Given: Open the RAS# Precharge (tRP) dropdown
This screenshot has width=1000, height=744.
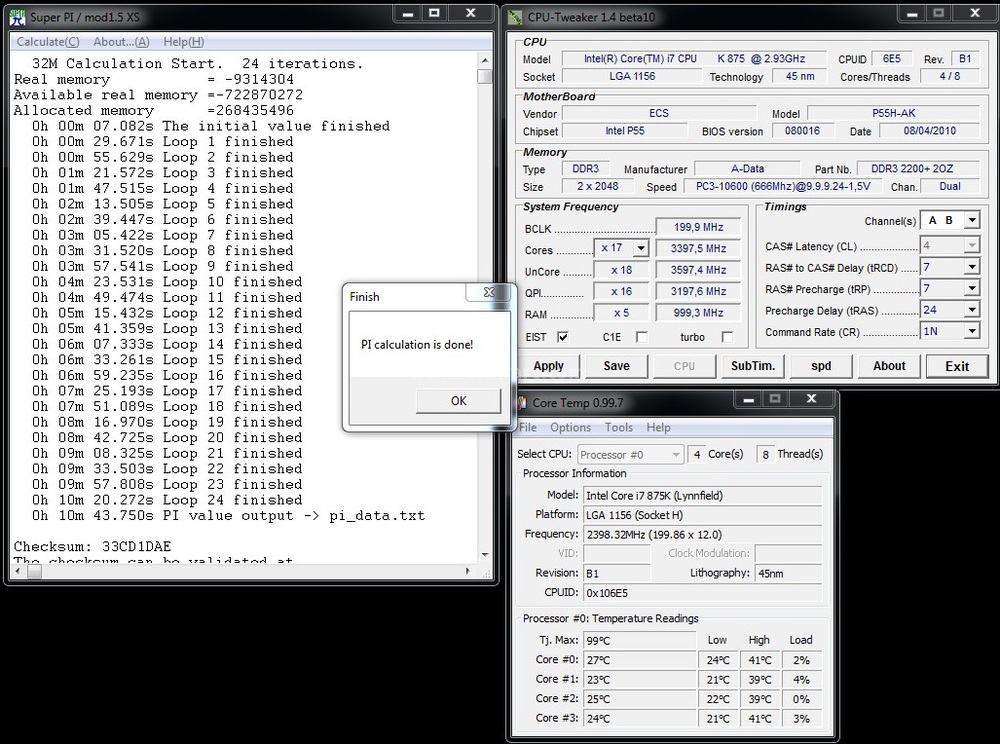Looking at the screenshot, I should (x=971, y=289).
